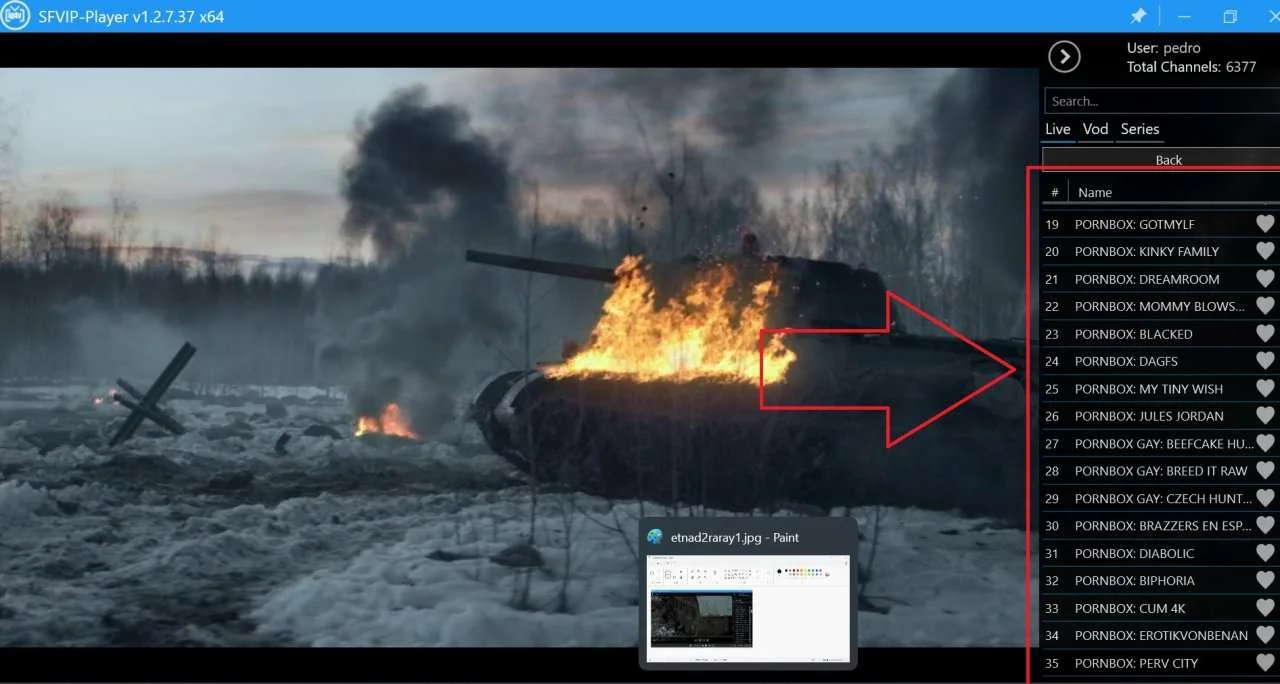Open the Paint window preview thumbnail
This screenshot has height=684, width=1280.
(748, 608)
